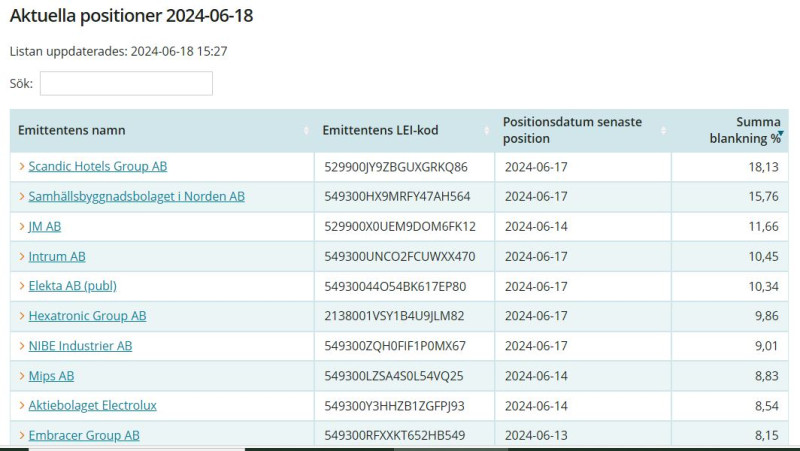
Task: Select LEI code 529900JY9ZBGUXGRKQ86
Action: pyautogui.click(x=396, y=167)
